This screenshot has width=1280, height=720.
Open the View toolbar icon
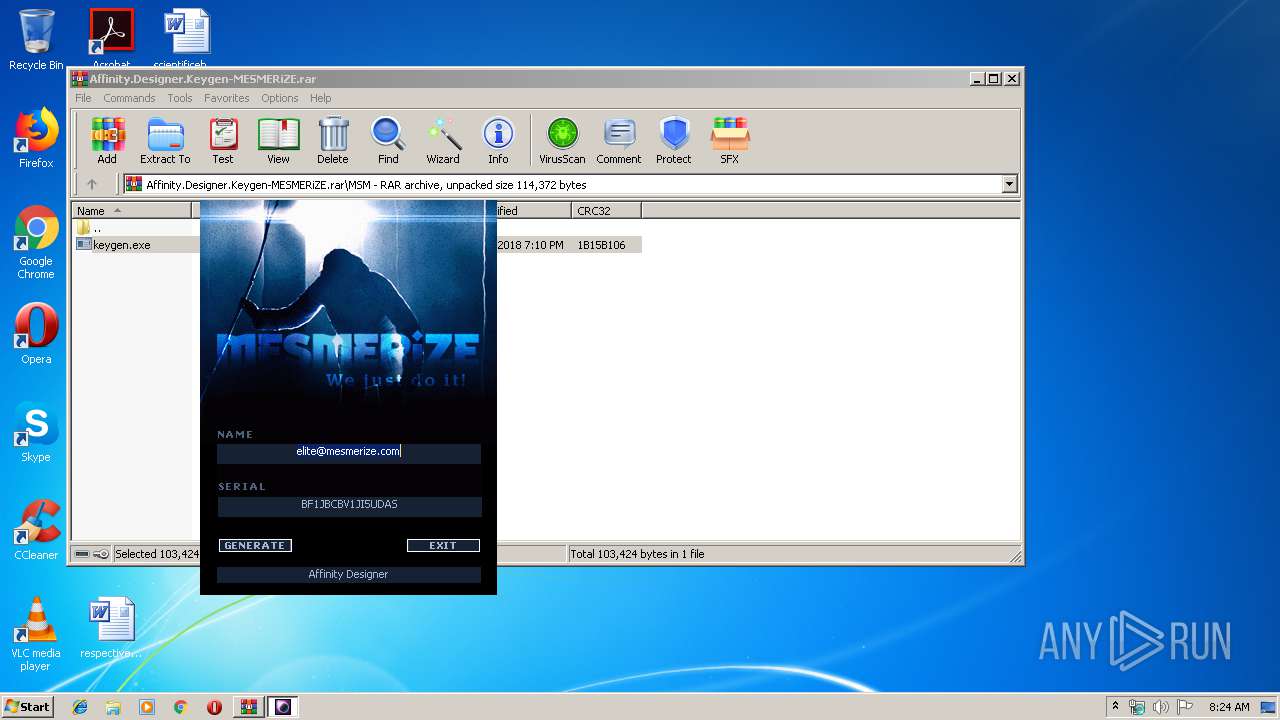coord(278,141)
